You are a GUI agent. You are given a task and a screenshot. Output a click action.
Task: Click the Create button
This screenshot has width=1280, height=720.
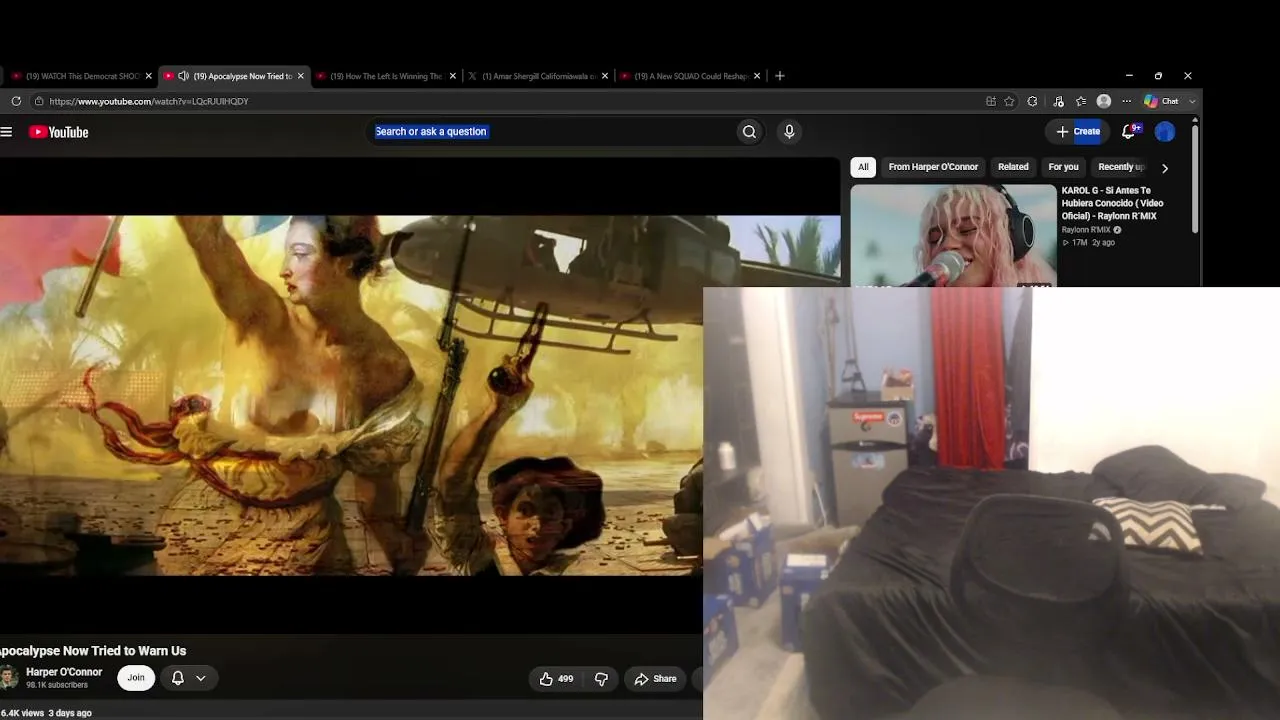pos(1078,131)
